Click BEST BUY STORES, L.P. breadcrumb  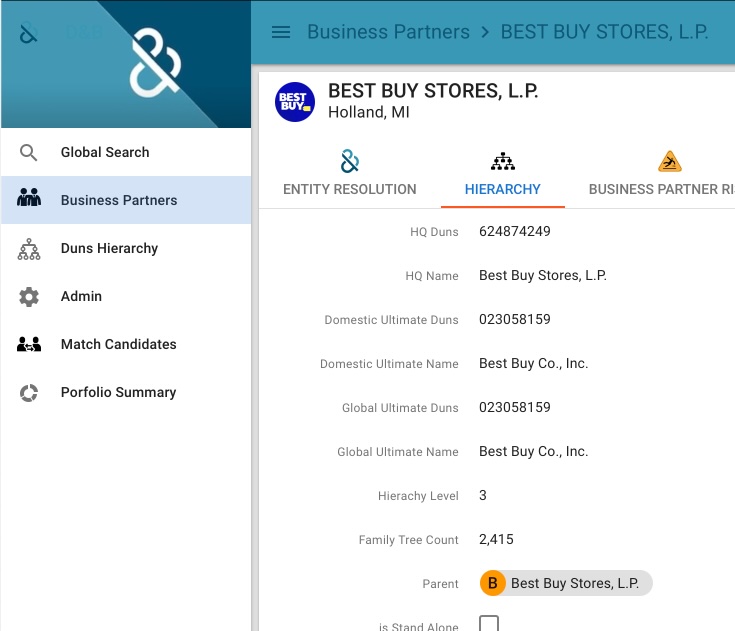point(604,32)
